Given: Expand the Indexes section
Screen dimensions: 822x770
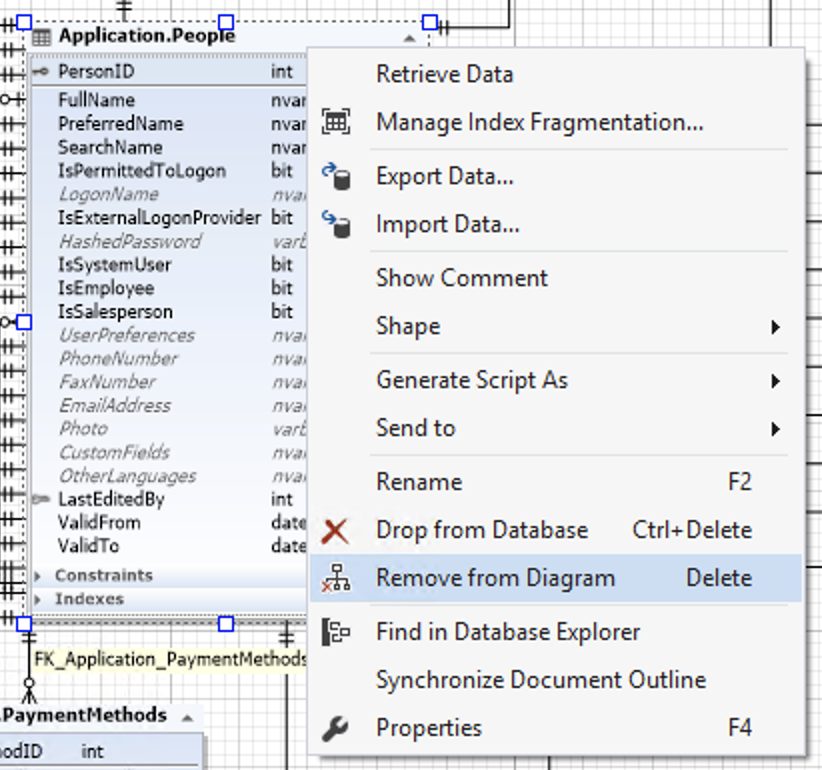Looking at the screenshot, I should [x=38, y=599].
